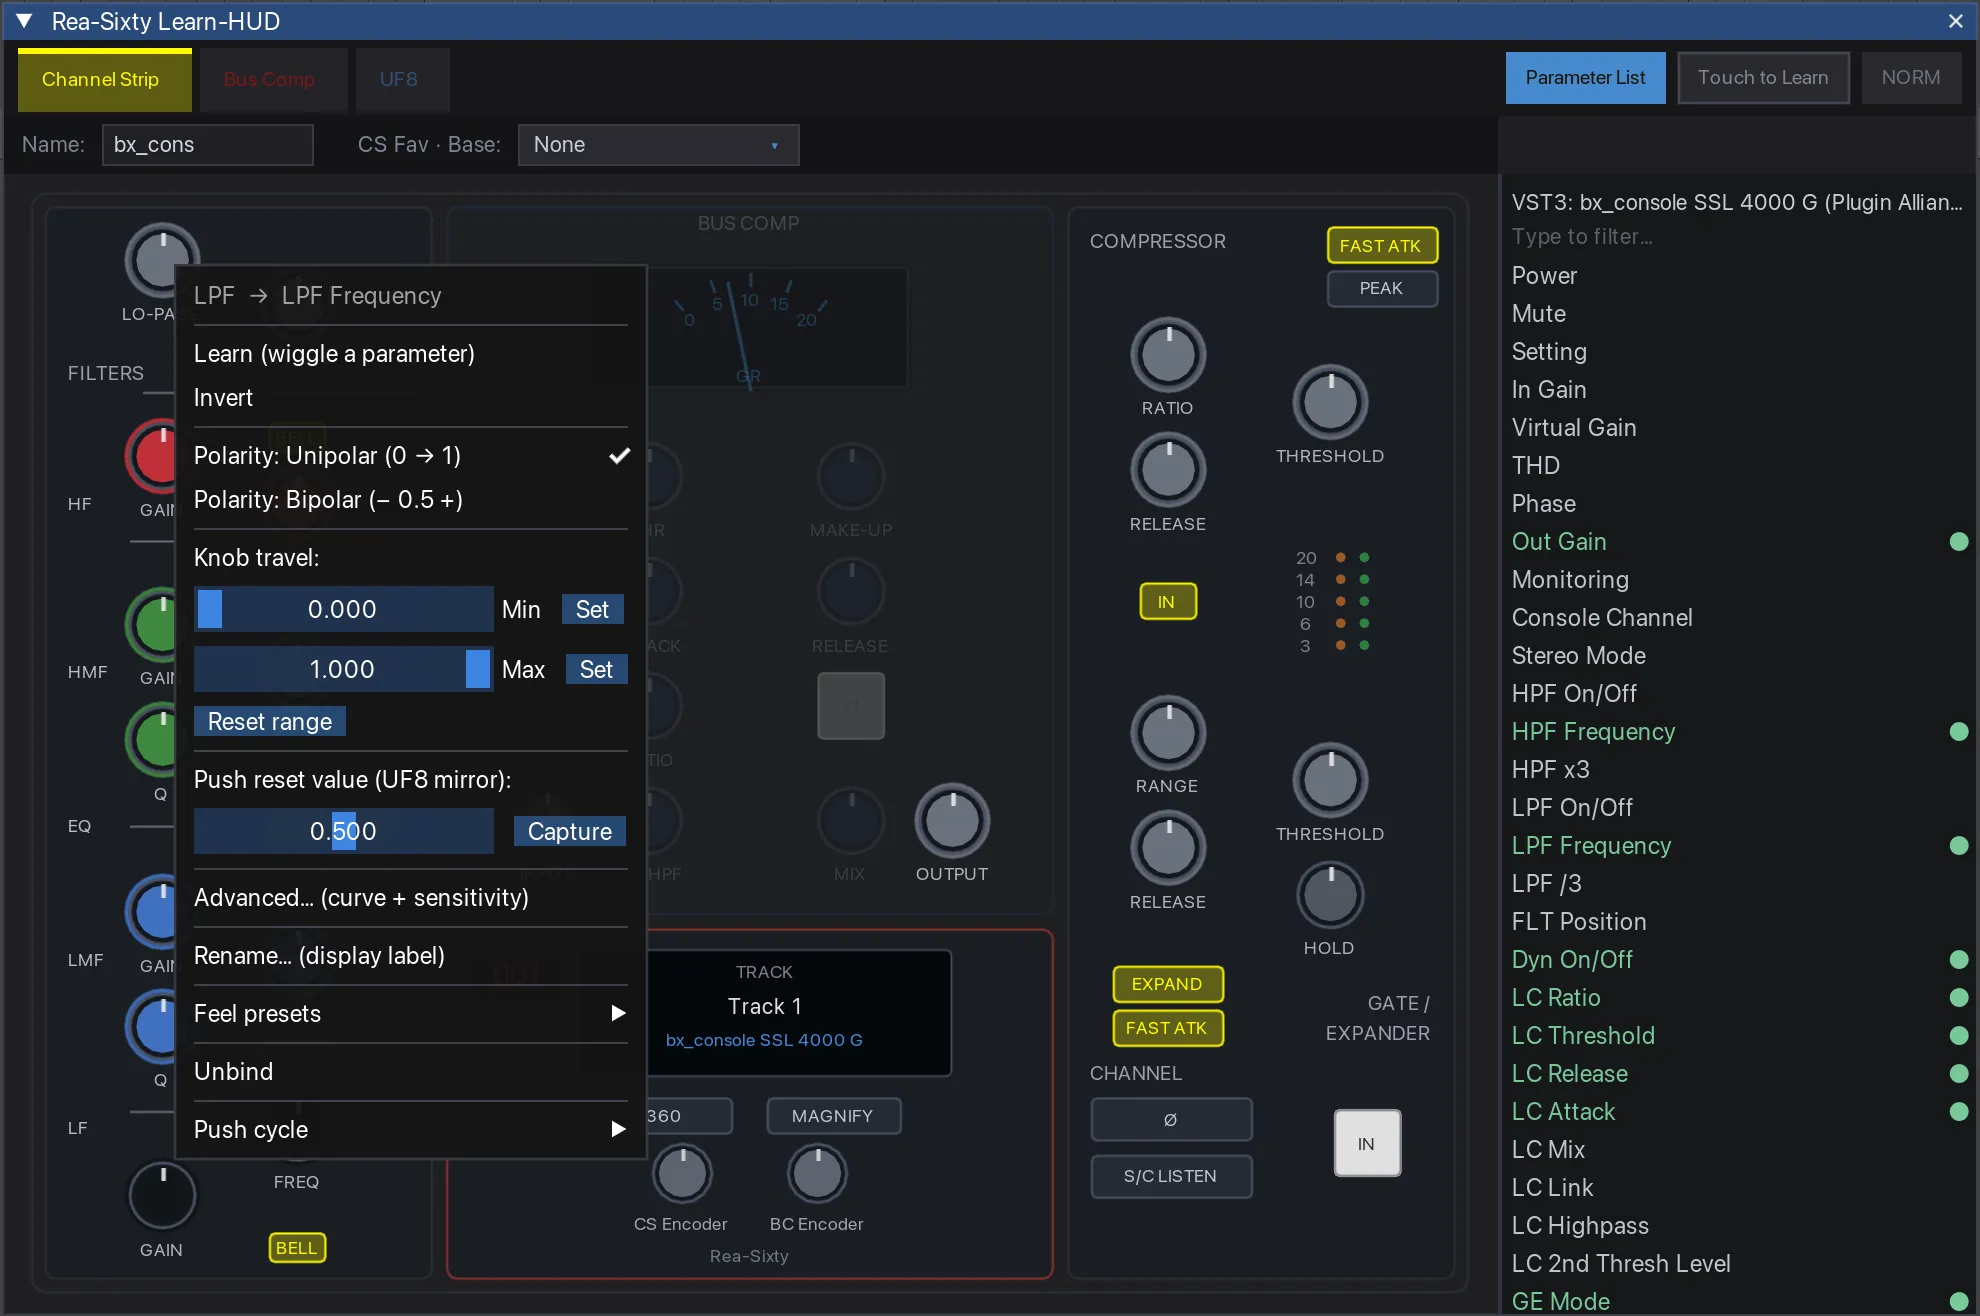Click the LF GAIN knob
Screen dimensions: 1980x1316
162,1195
